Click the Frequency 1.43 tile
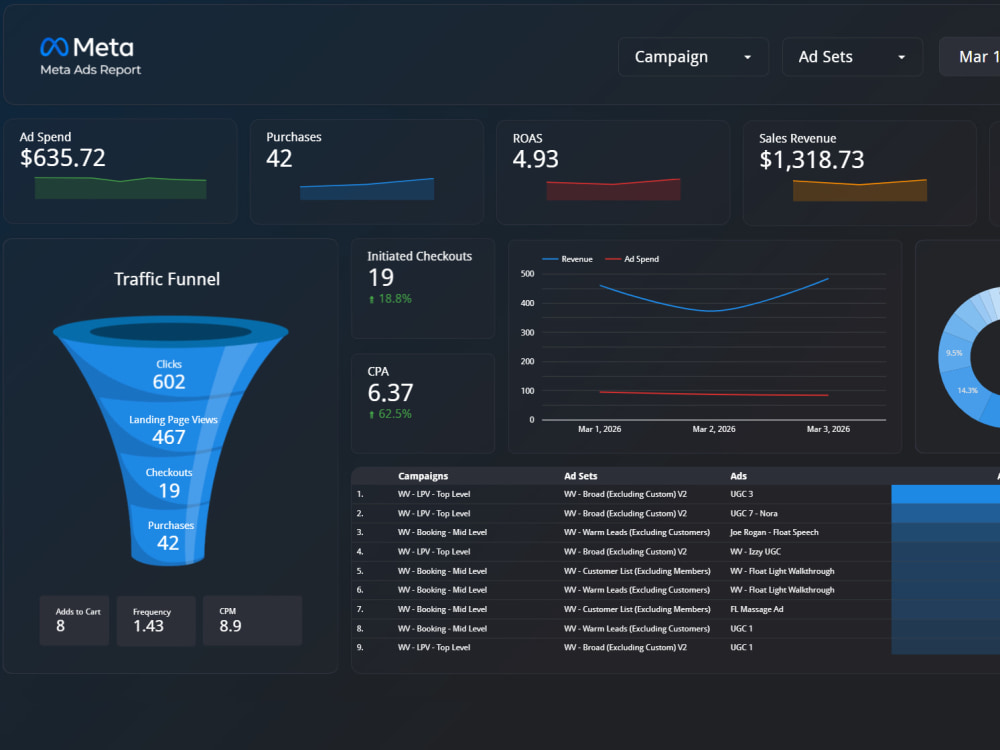1000x750 pixels. pyautogui.click(x=156, y=621)
